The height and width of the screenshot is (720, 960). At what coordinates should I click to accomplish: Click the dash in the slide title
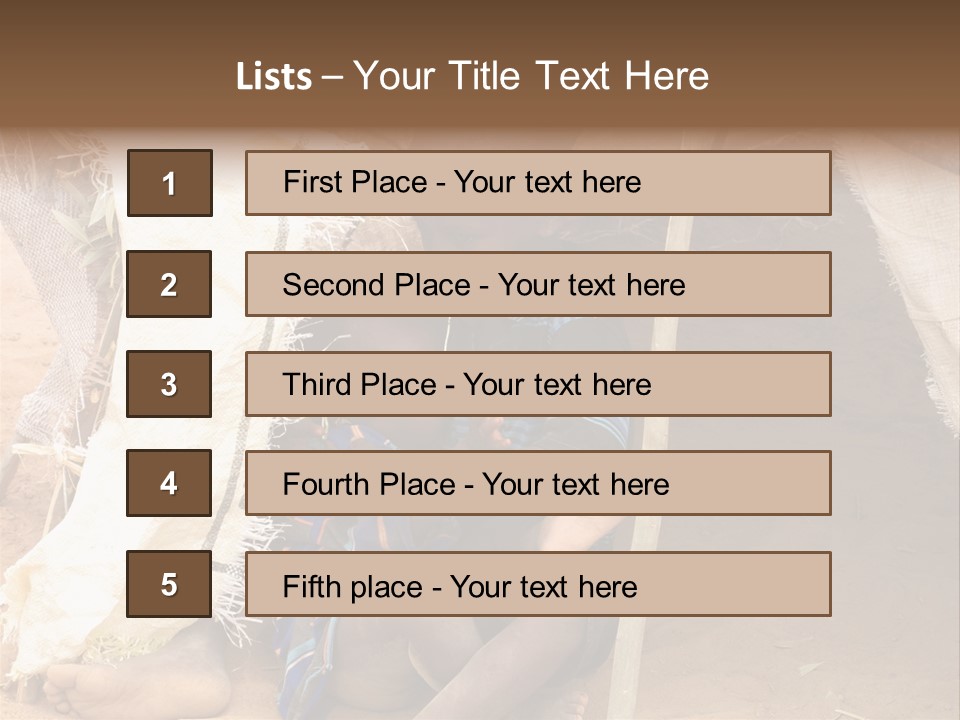[x=332, y=77]
